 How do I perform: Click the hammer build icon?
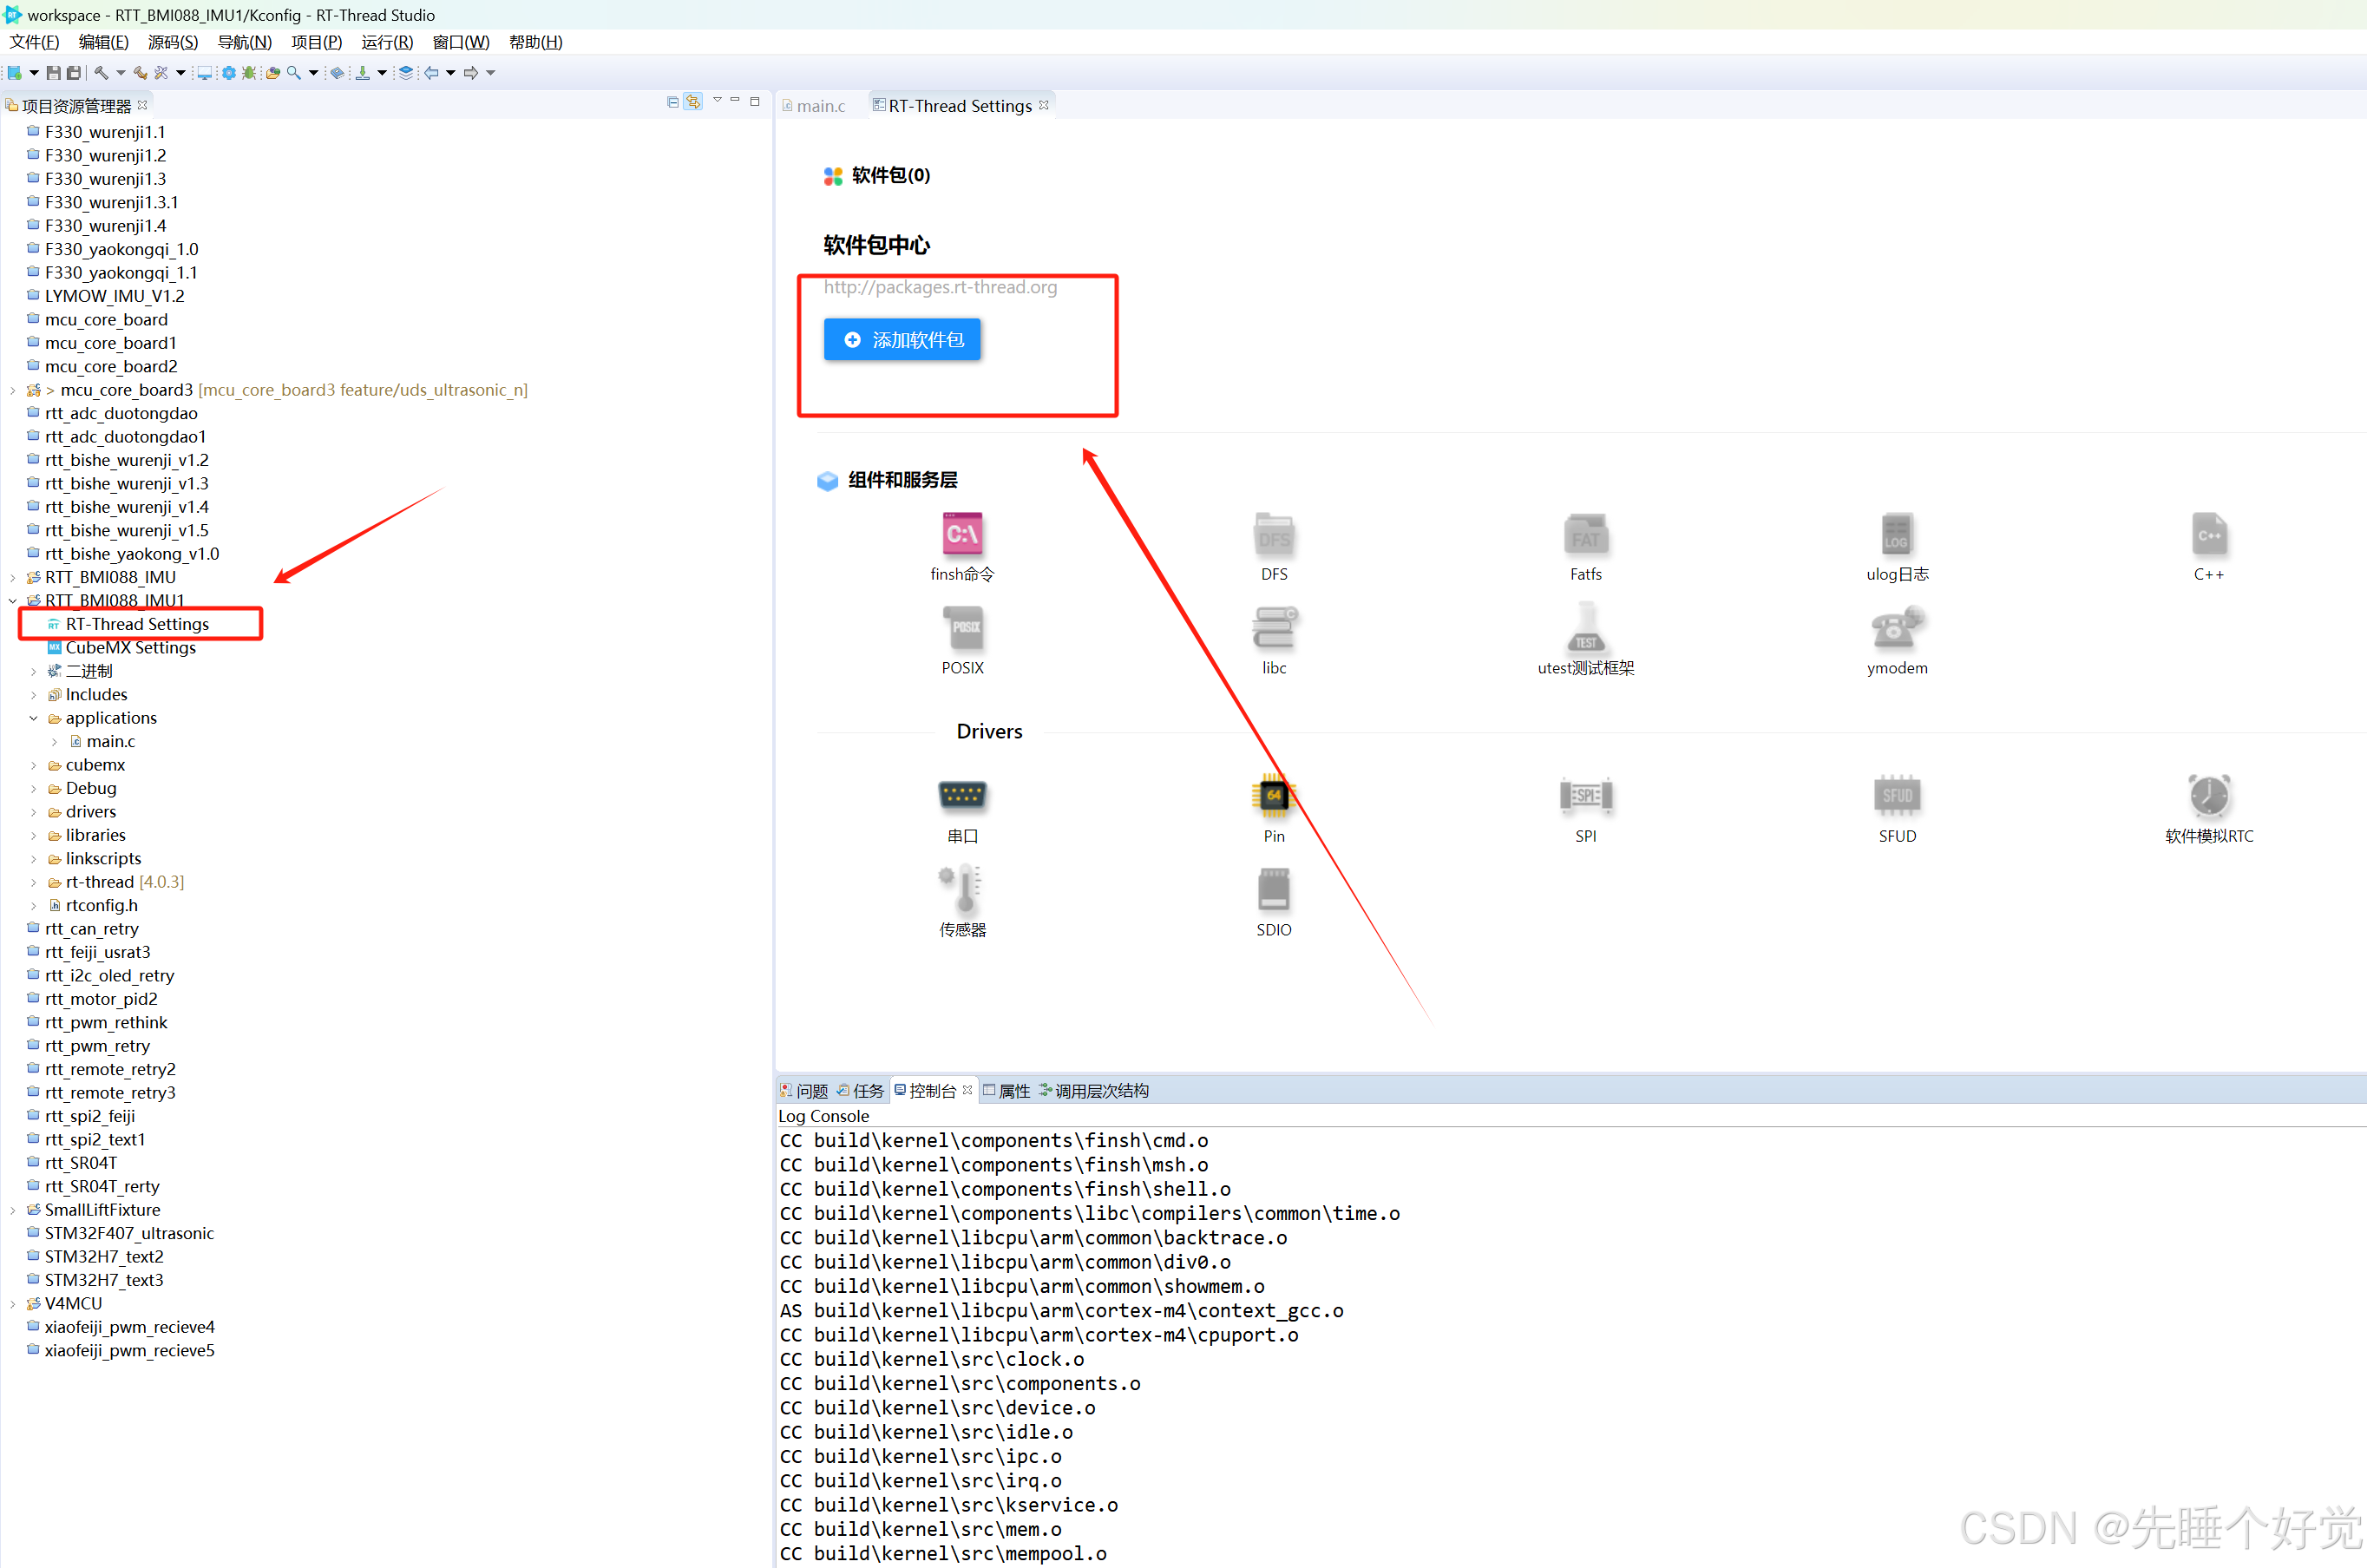pos(101,73)
